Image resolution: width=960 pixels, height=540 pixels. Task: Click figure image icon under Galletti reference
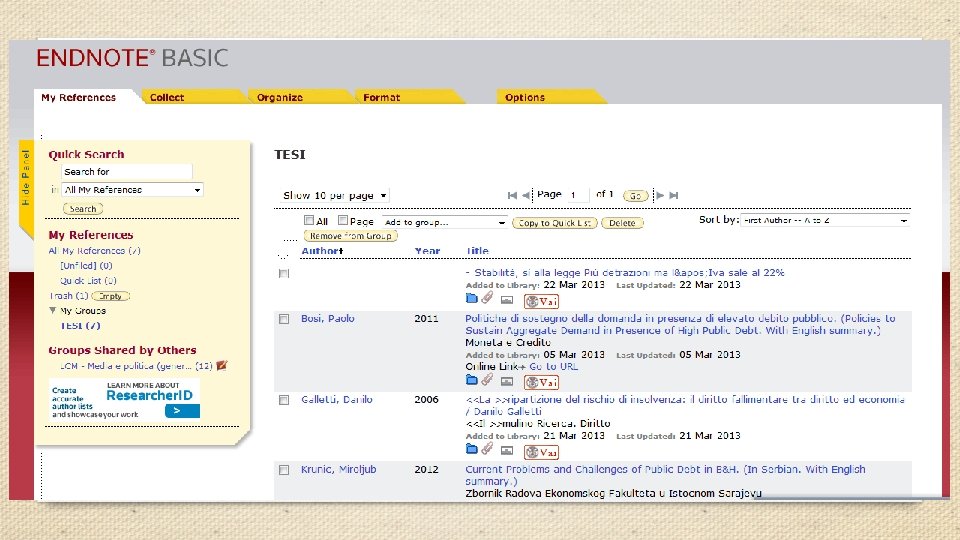pyautogui.click(x=506, y=451)
